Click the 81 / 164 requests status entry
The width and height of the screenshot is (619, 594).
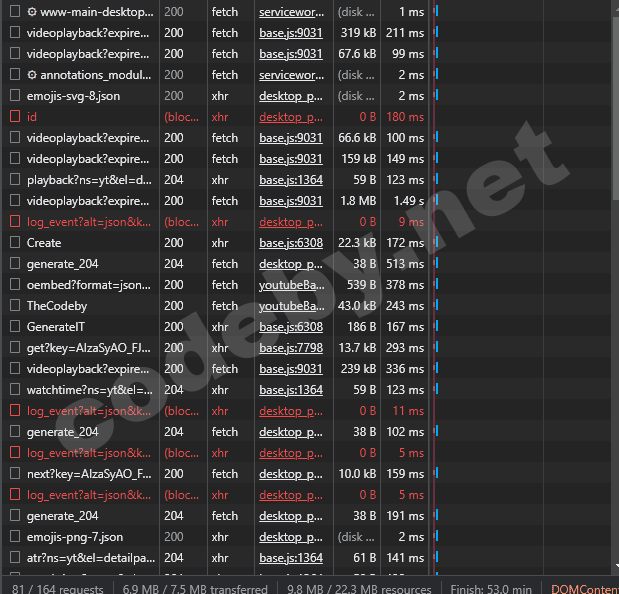(x=58, y=588)
